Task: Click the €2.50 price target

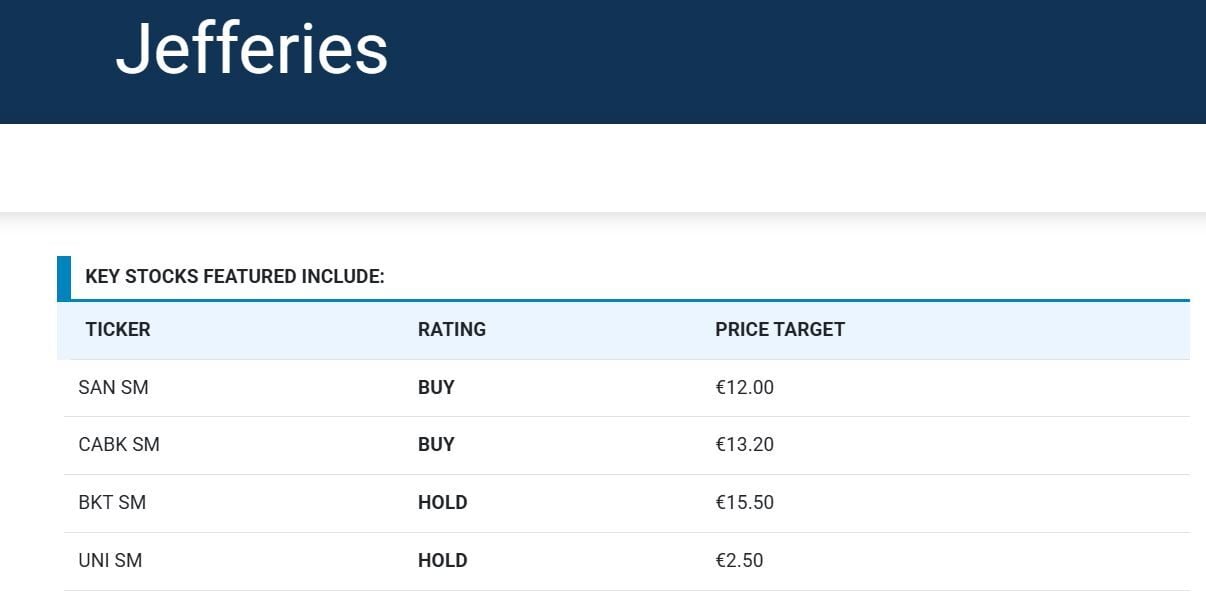Action: 739,561
